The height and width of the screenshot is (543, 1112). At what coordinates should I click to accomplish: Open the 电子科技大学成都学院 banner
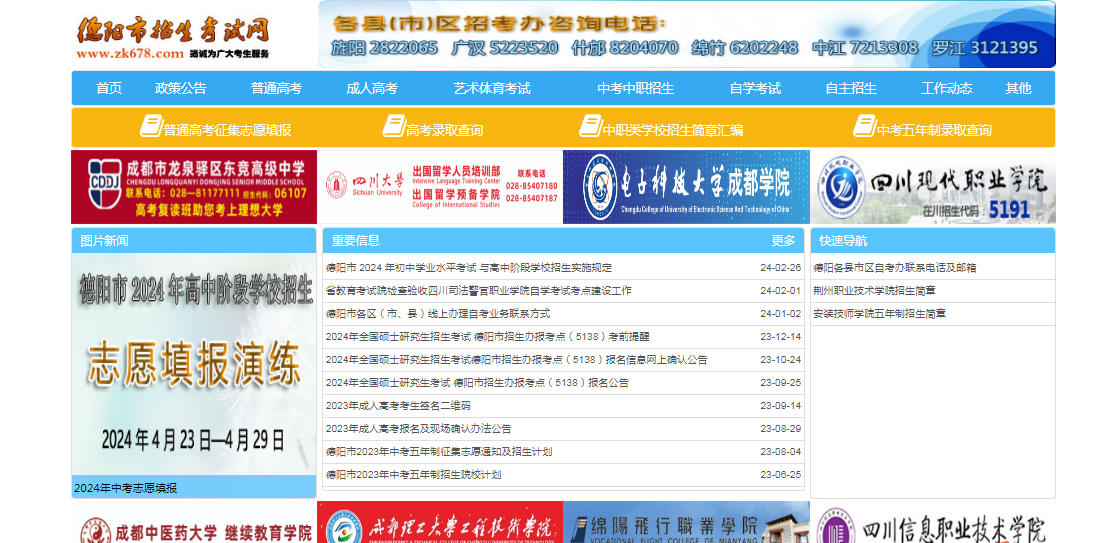(686, 187)
